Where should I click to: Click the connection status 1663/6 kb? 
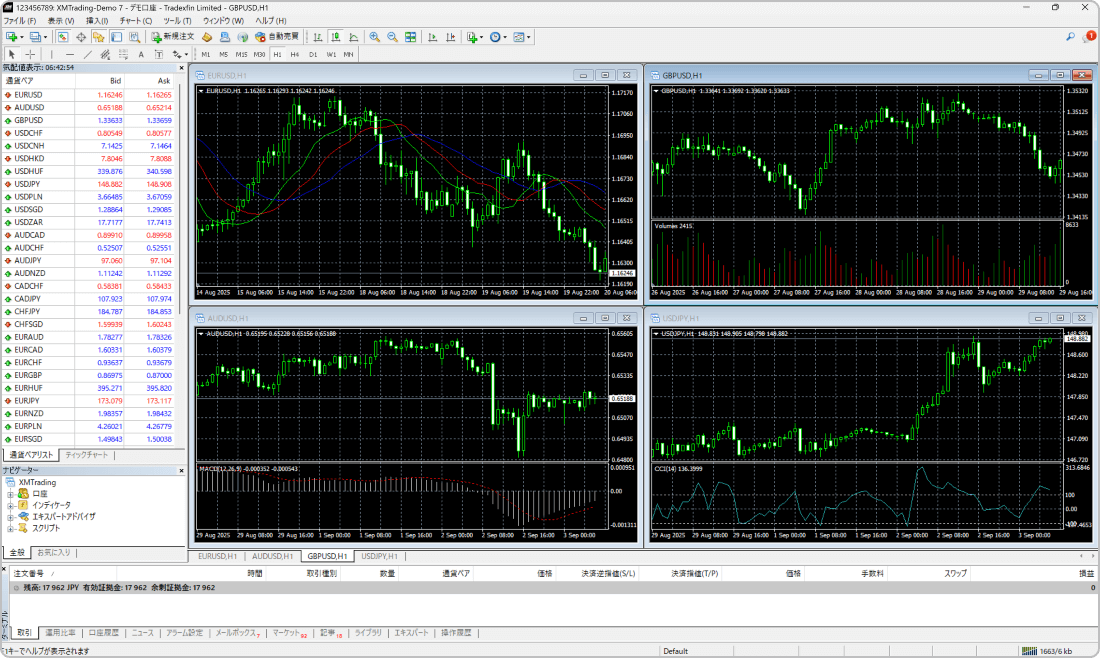click(1047, 651)
